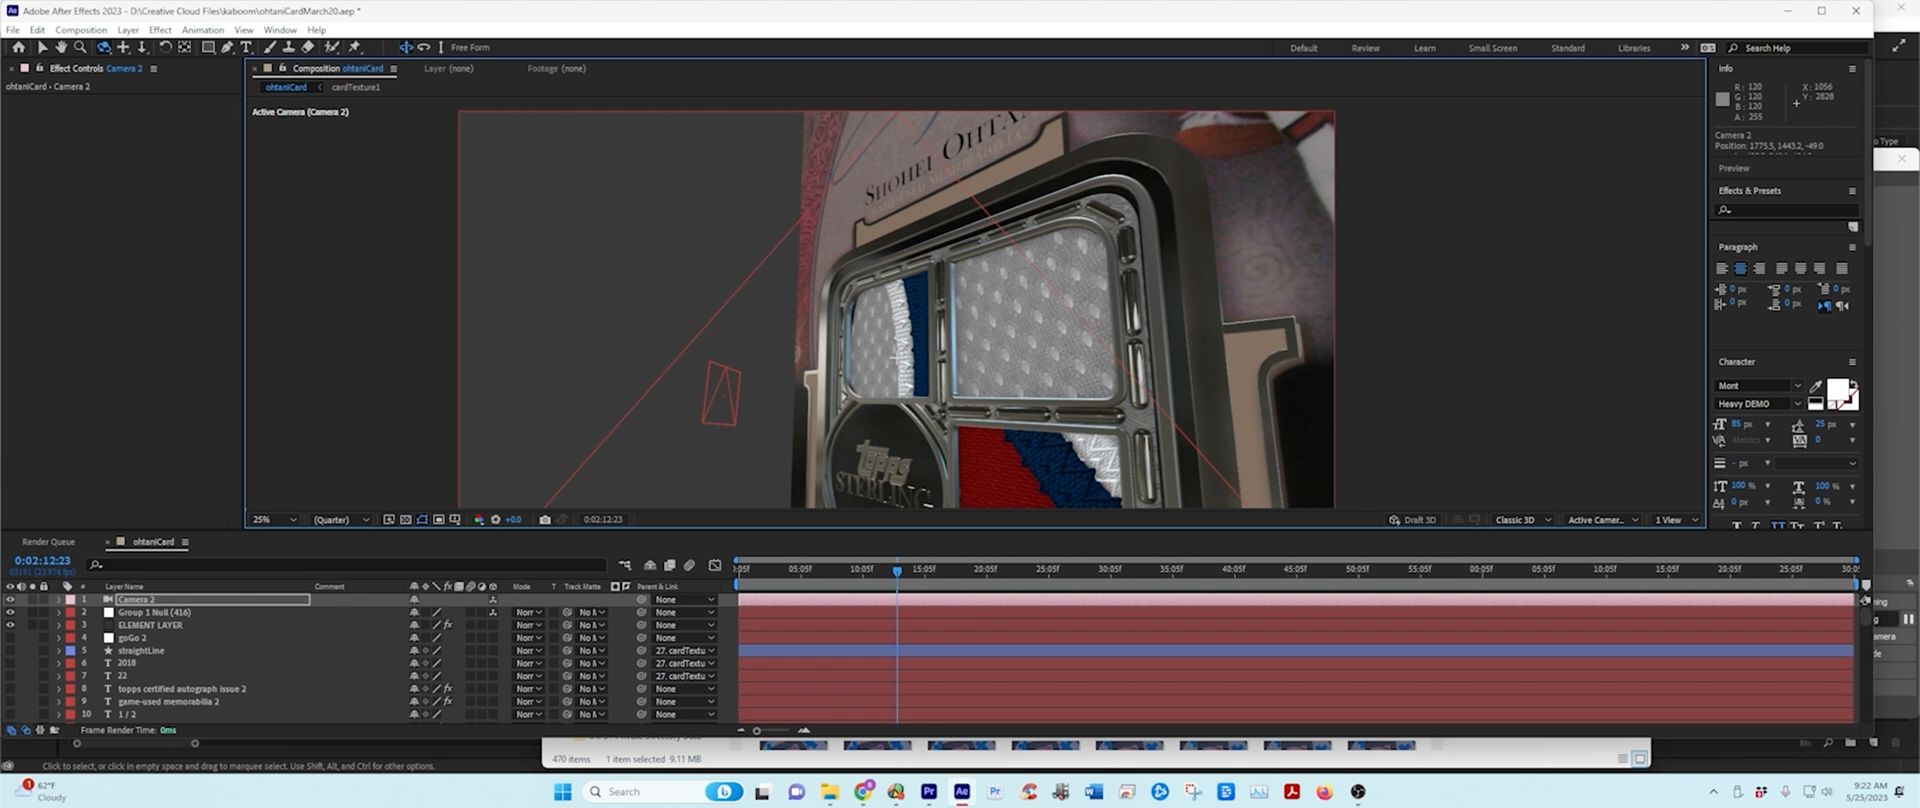Open the (Quarter) resolution dropdown
The height and width of the screenshot is (808, 1920).
tap(341, 520)
